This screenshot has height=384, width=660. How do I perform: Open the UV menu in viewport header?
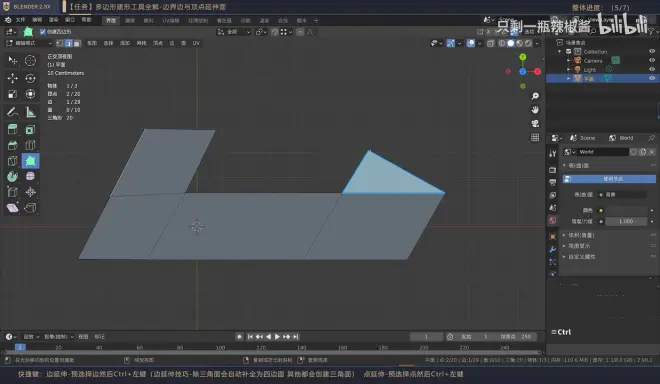196,43
